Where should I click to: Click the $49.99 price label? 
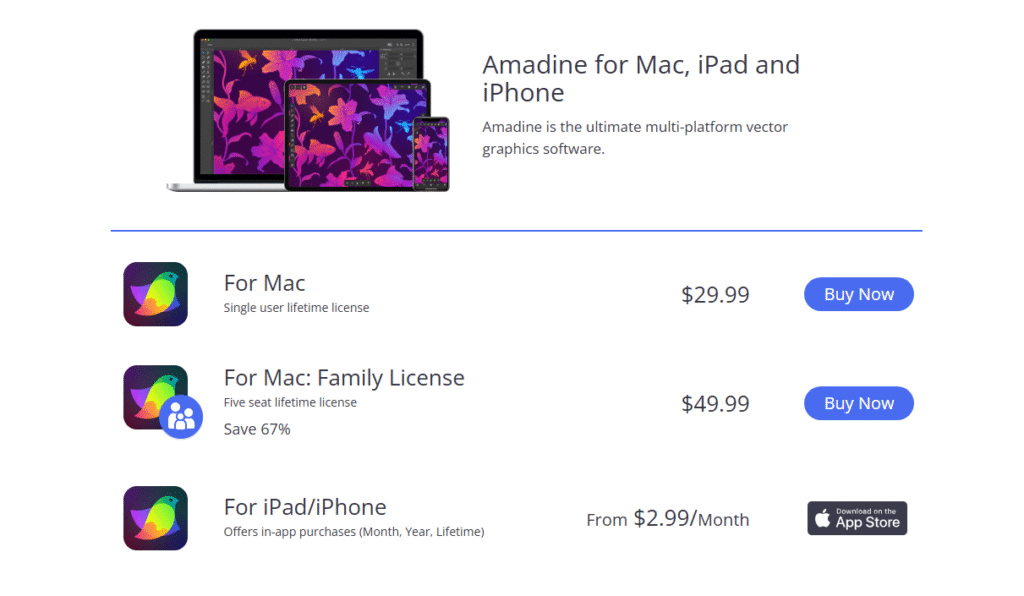(x=715, y=403)
